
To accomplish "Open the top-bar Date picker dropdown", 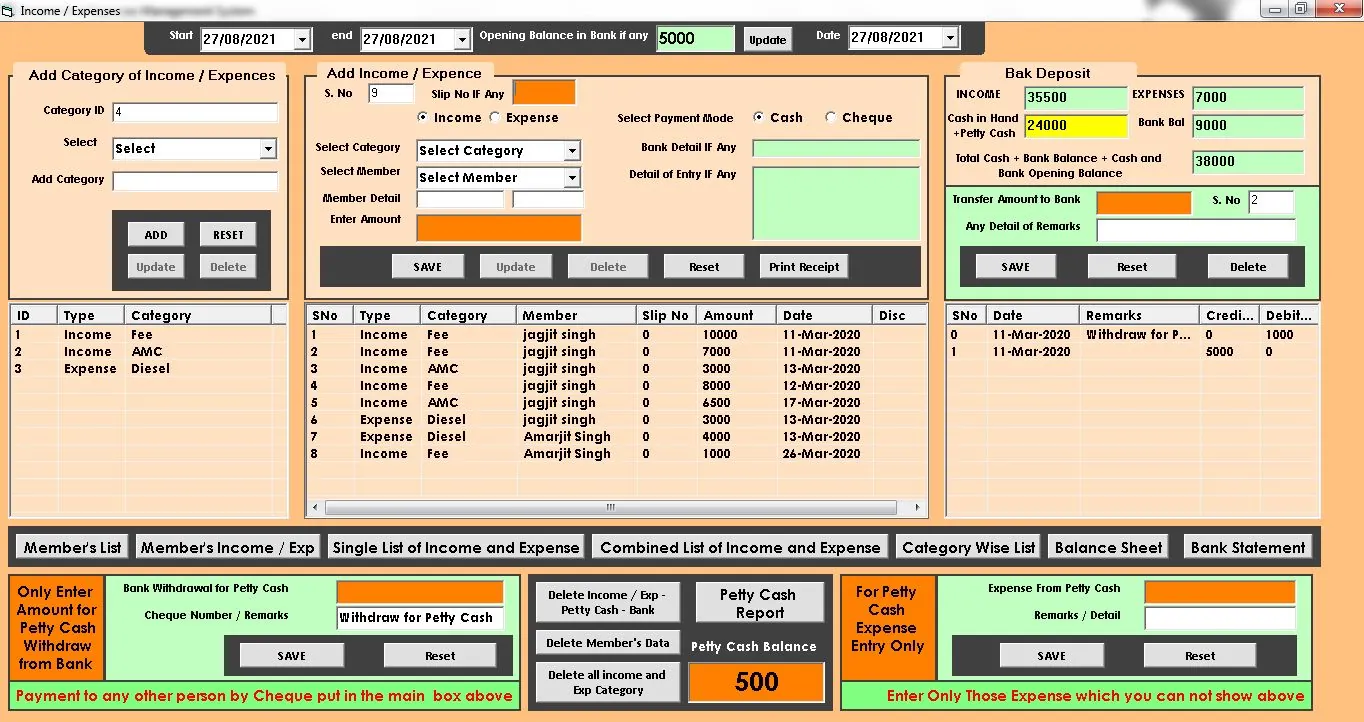I will pos(950,38).
